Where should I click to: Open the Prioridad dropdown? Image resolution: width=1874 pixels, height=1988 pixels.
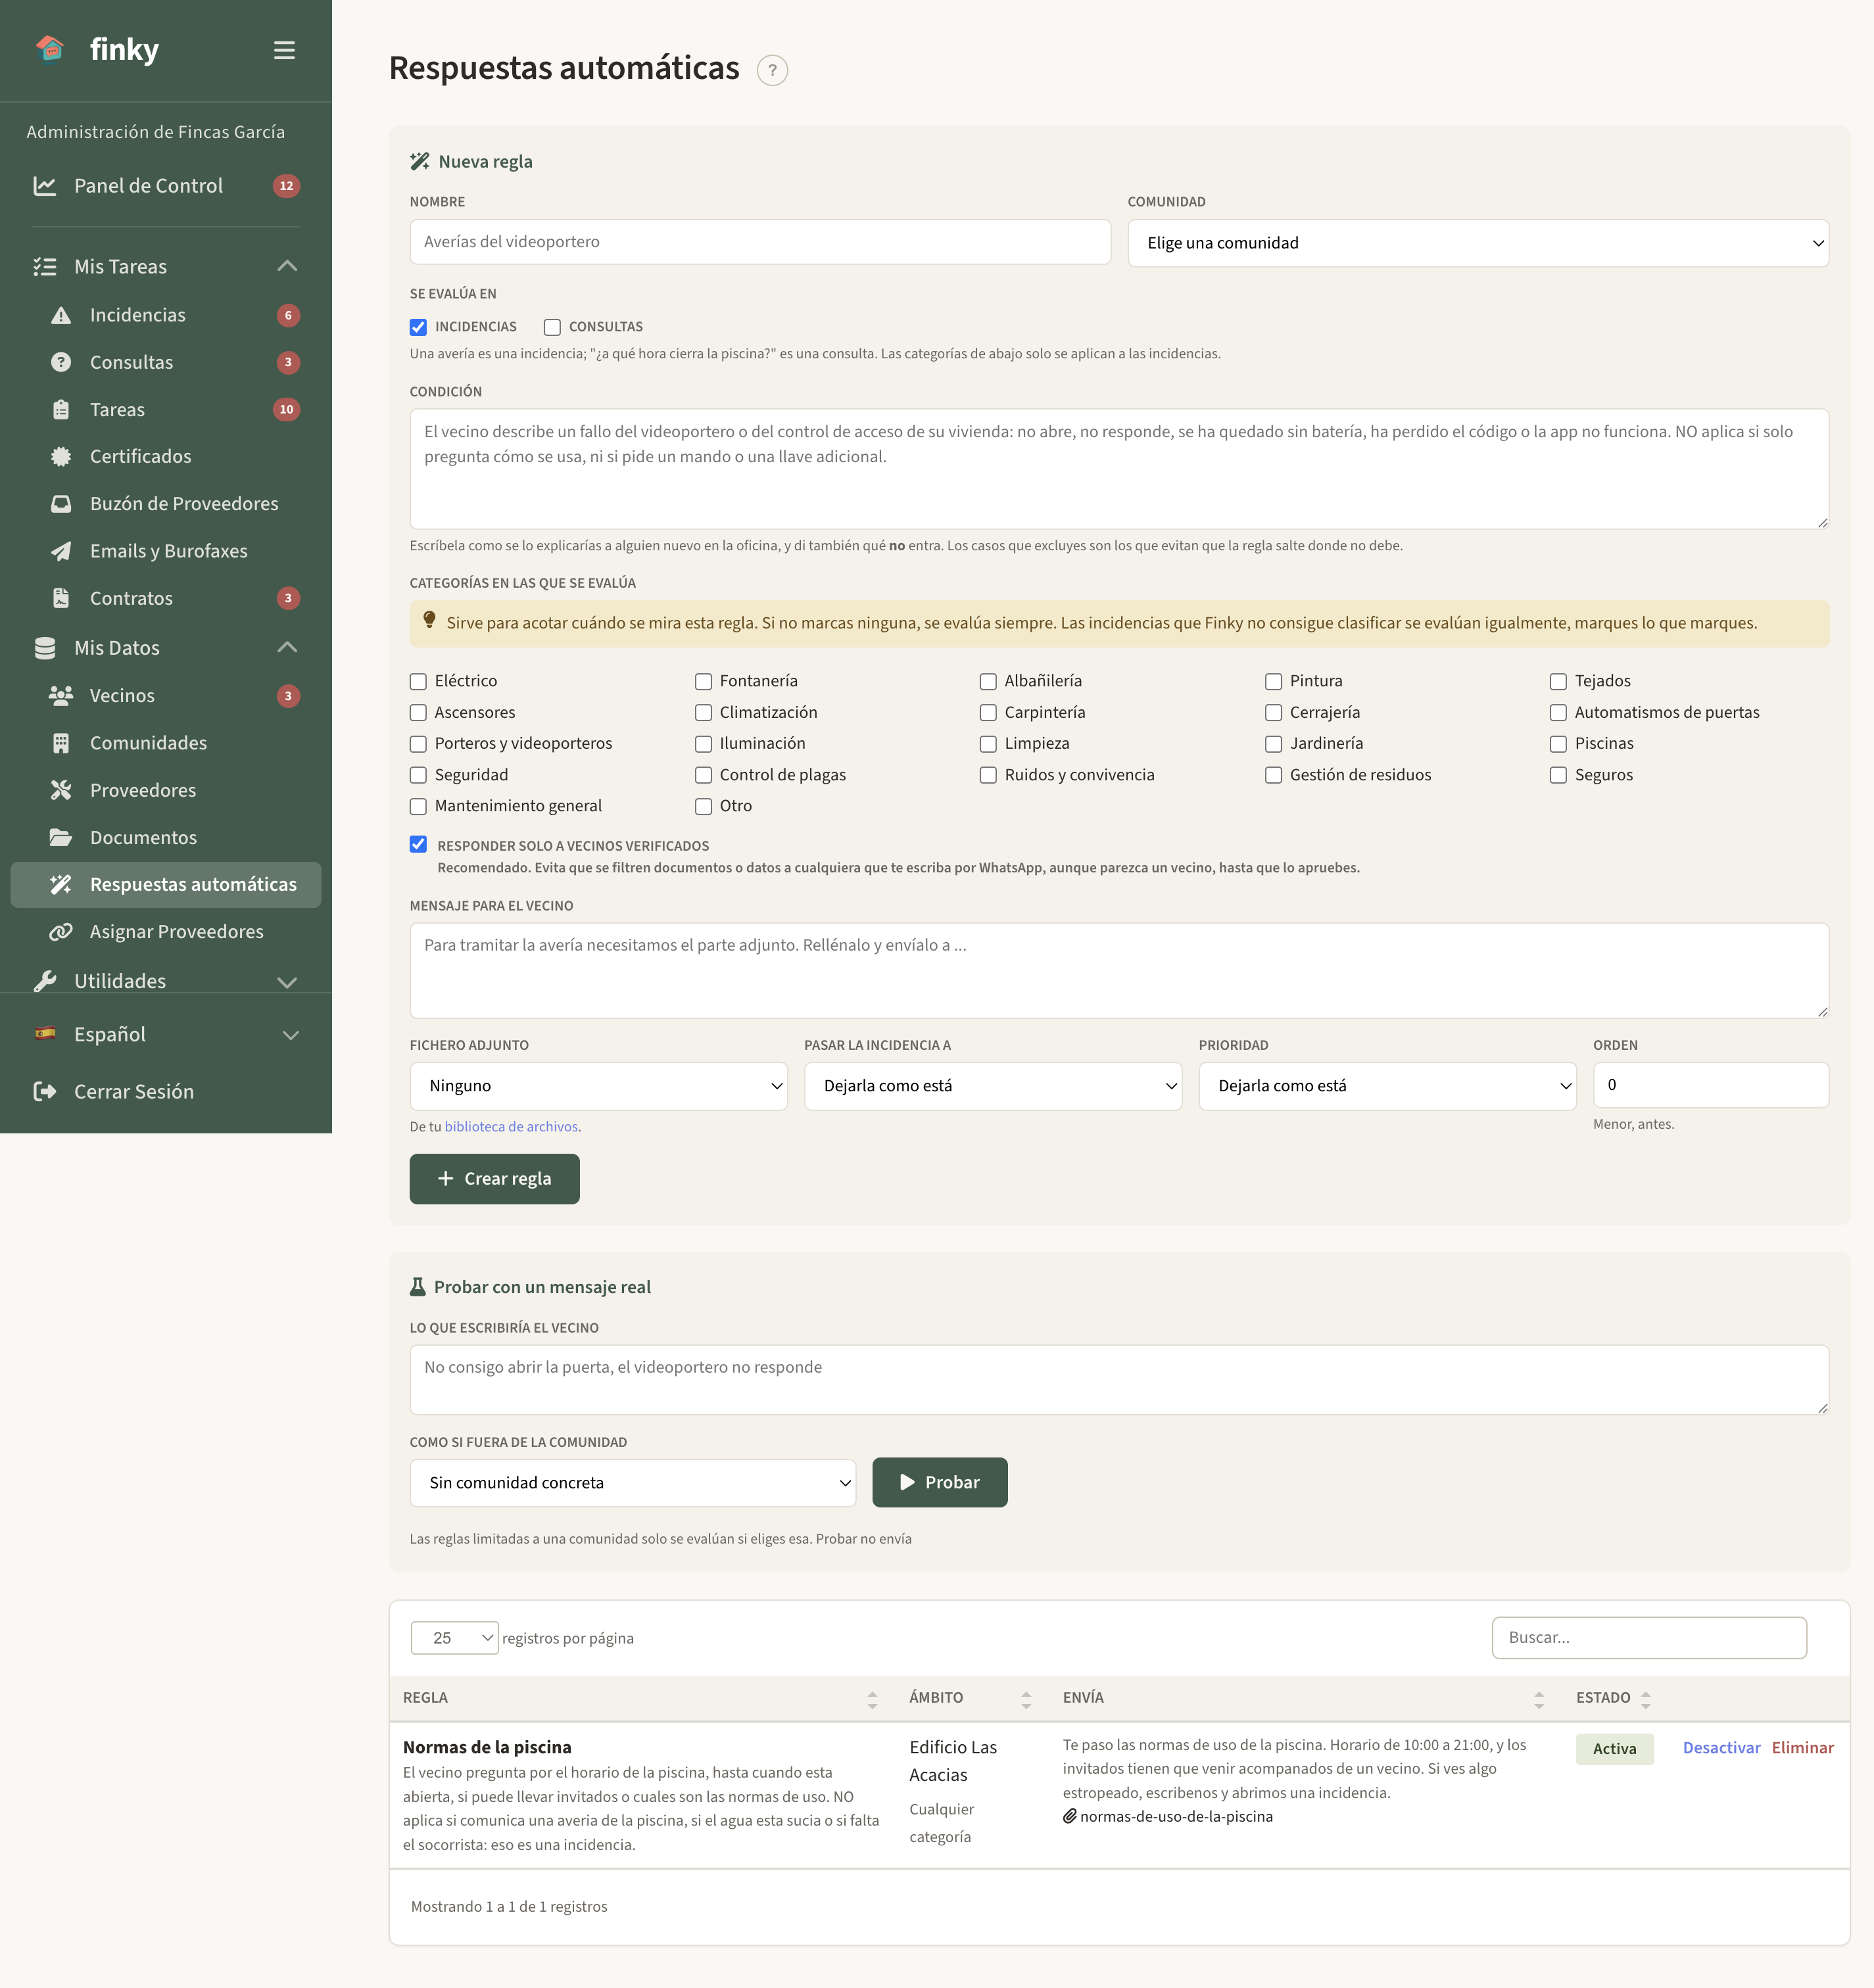point(1387,1086)
